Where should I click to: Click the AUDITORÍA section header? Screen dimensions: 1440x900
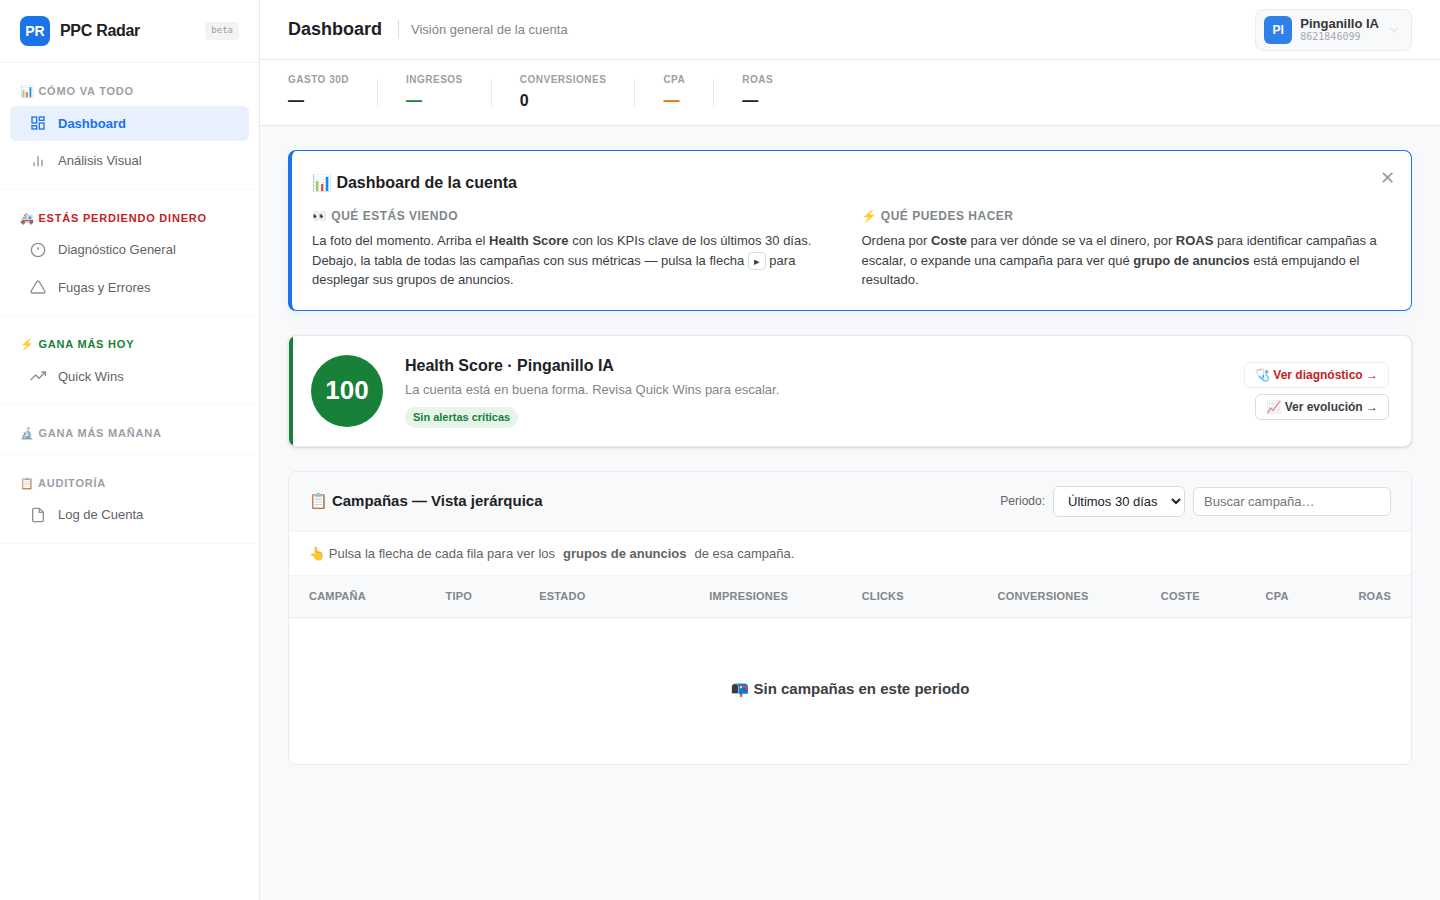click(63, 483)
